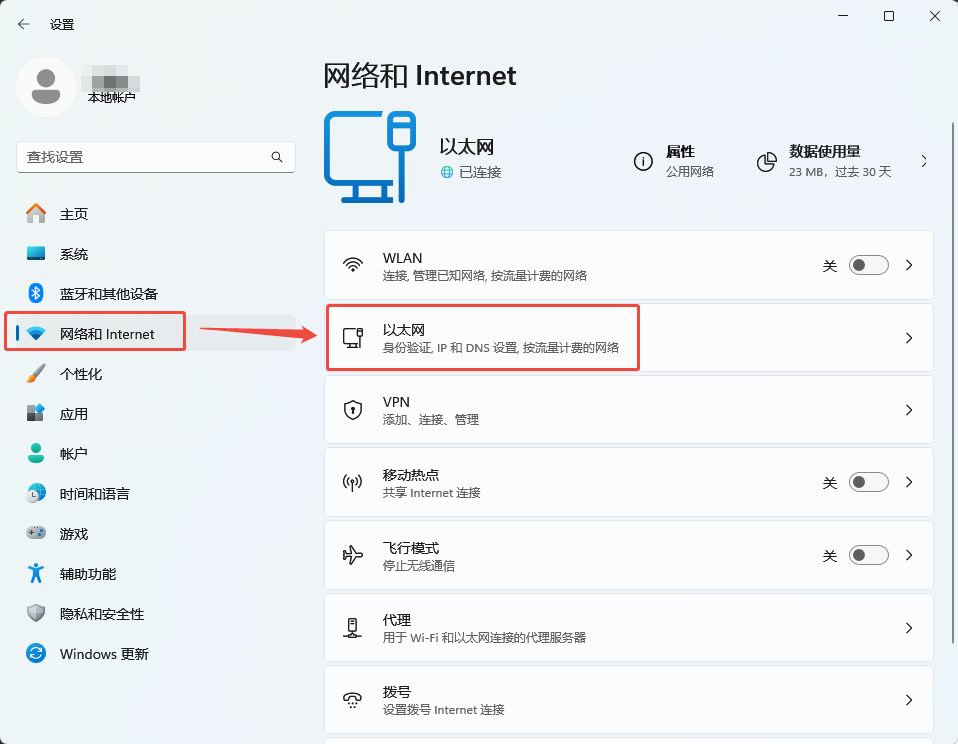Viewport: 958px width, 744px height.
Task: Open the Proxy (代理) row chevron
Action: point(909,628)
